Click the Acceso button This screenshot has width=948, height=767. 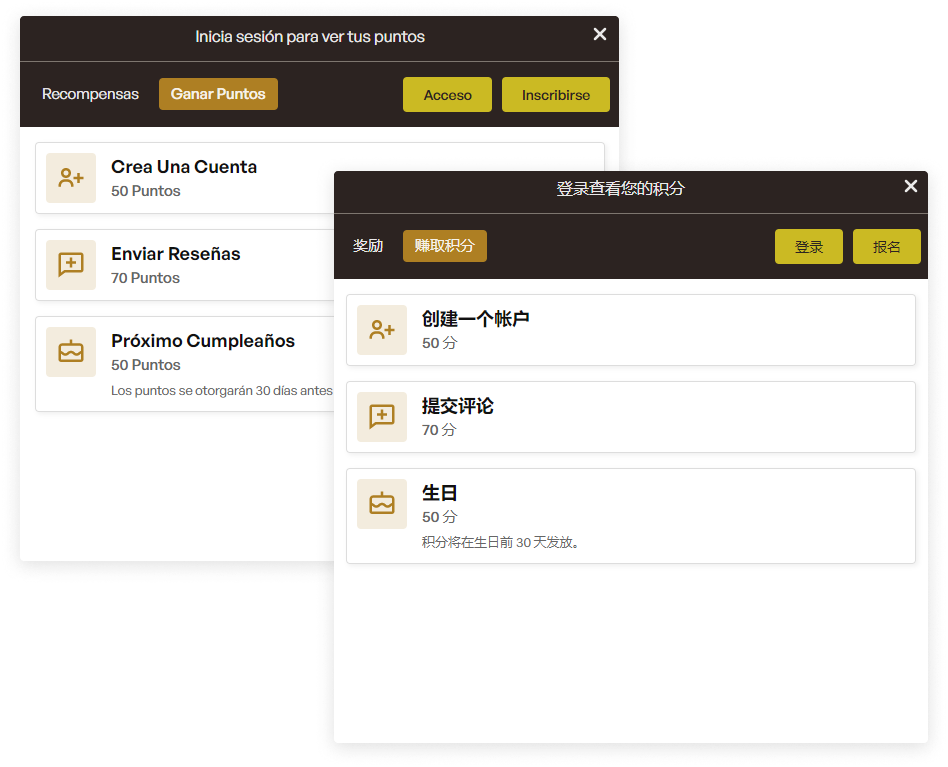tap(447, 94)
